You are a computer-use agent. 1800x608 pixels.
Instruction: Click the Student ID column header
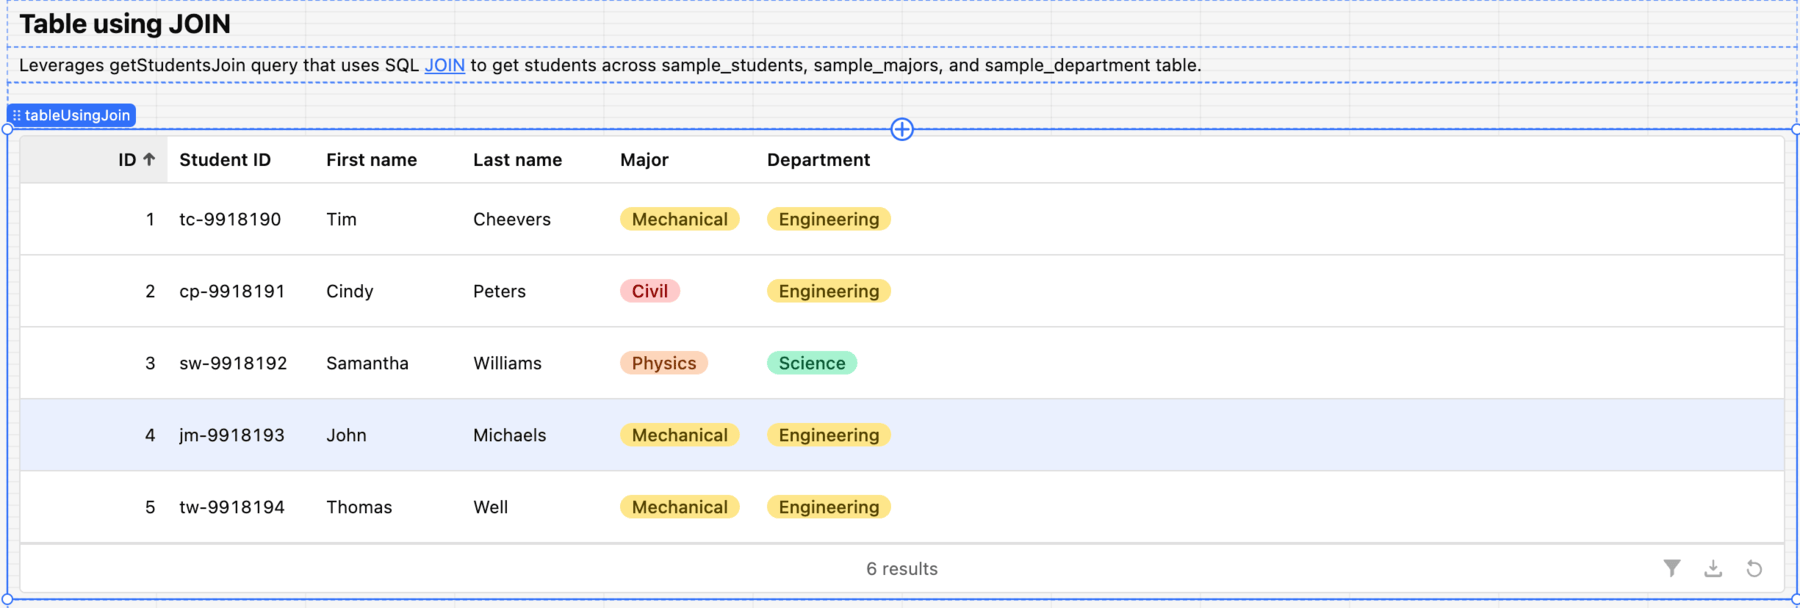tap(225, 160)
